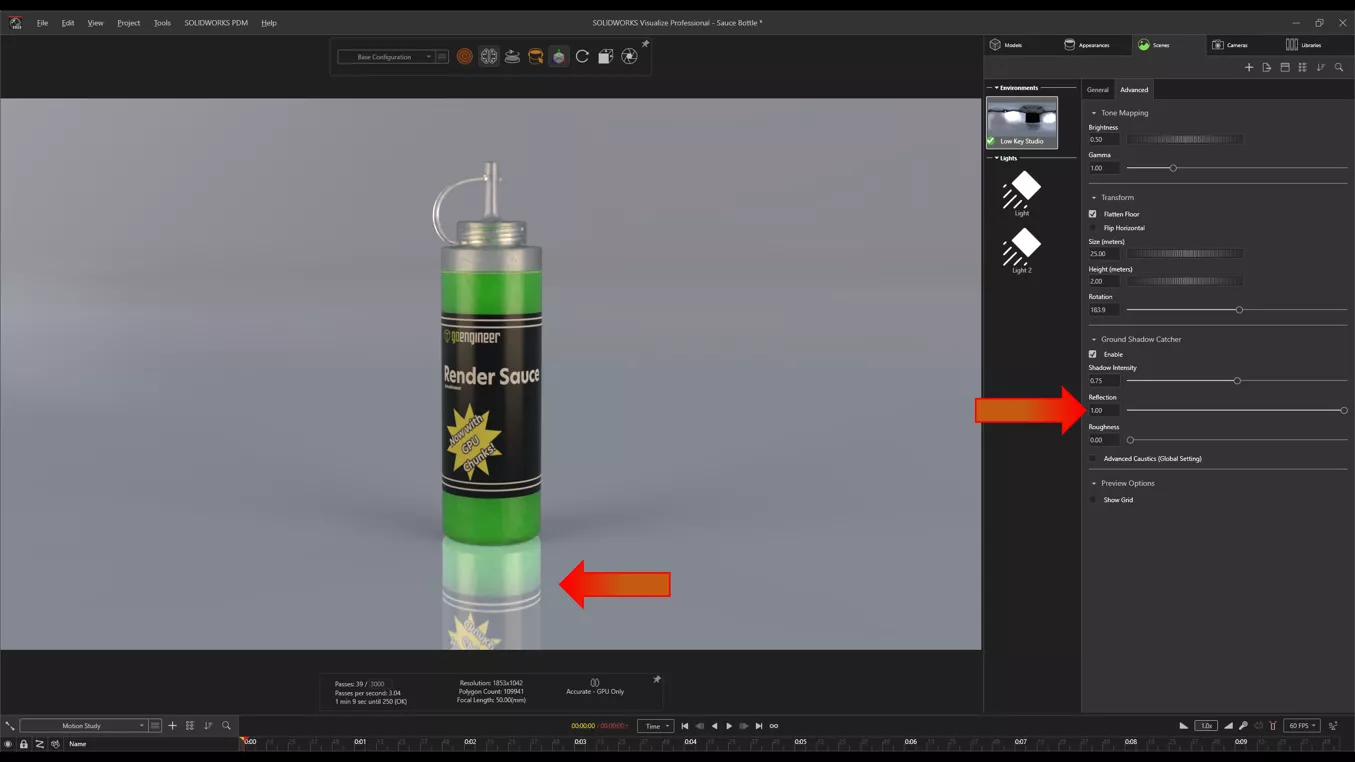Adjust the Gamma slider
The image size is (1355, 762).
[x=1173, y=168]
